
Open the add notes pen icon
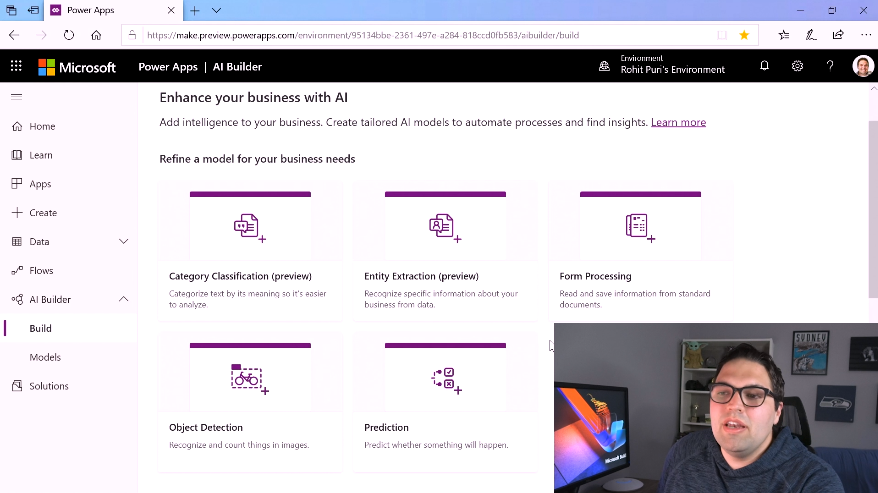click(x=811, y=35)
